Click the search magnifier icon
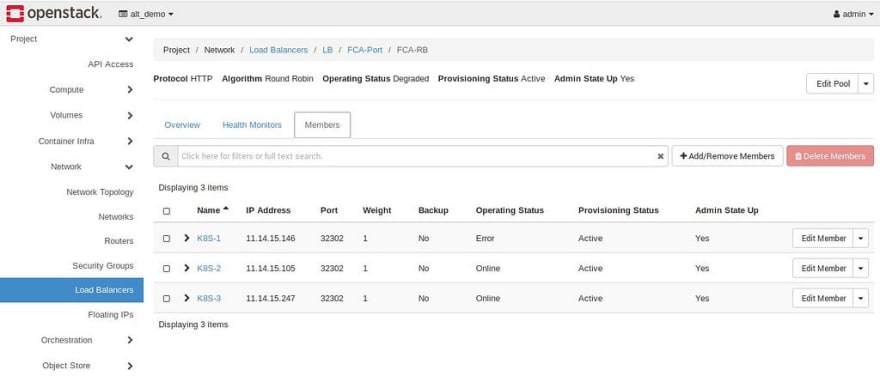This screenshot has height=382, width=880. [x=166, y=157]
